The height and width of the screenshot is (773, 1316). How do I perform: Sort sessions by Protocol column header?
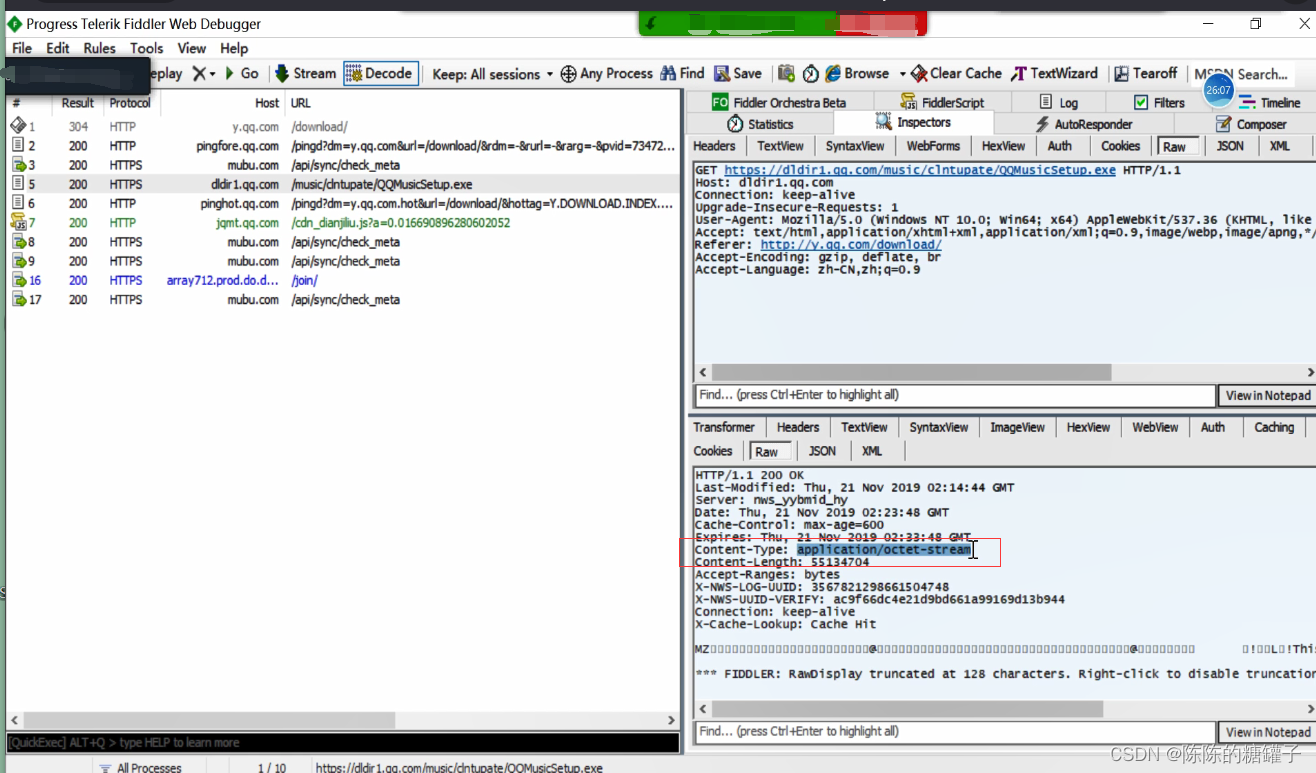coord(130,103)
